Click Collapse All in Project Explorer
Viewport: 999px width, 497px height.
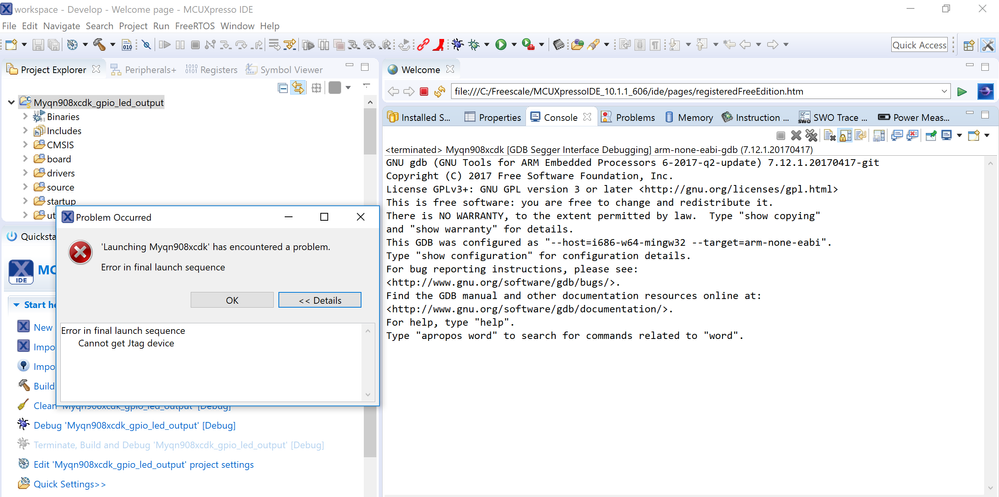(283, 88)
